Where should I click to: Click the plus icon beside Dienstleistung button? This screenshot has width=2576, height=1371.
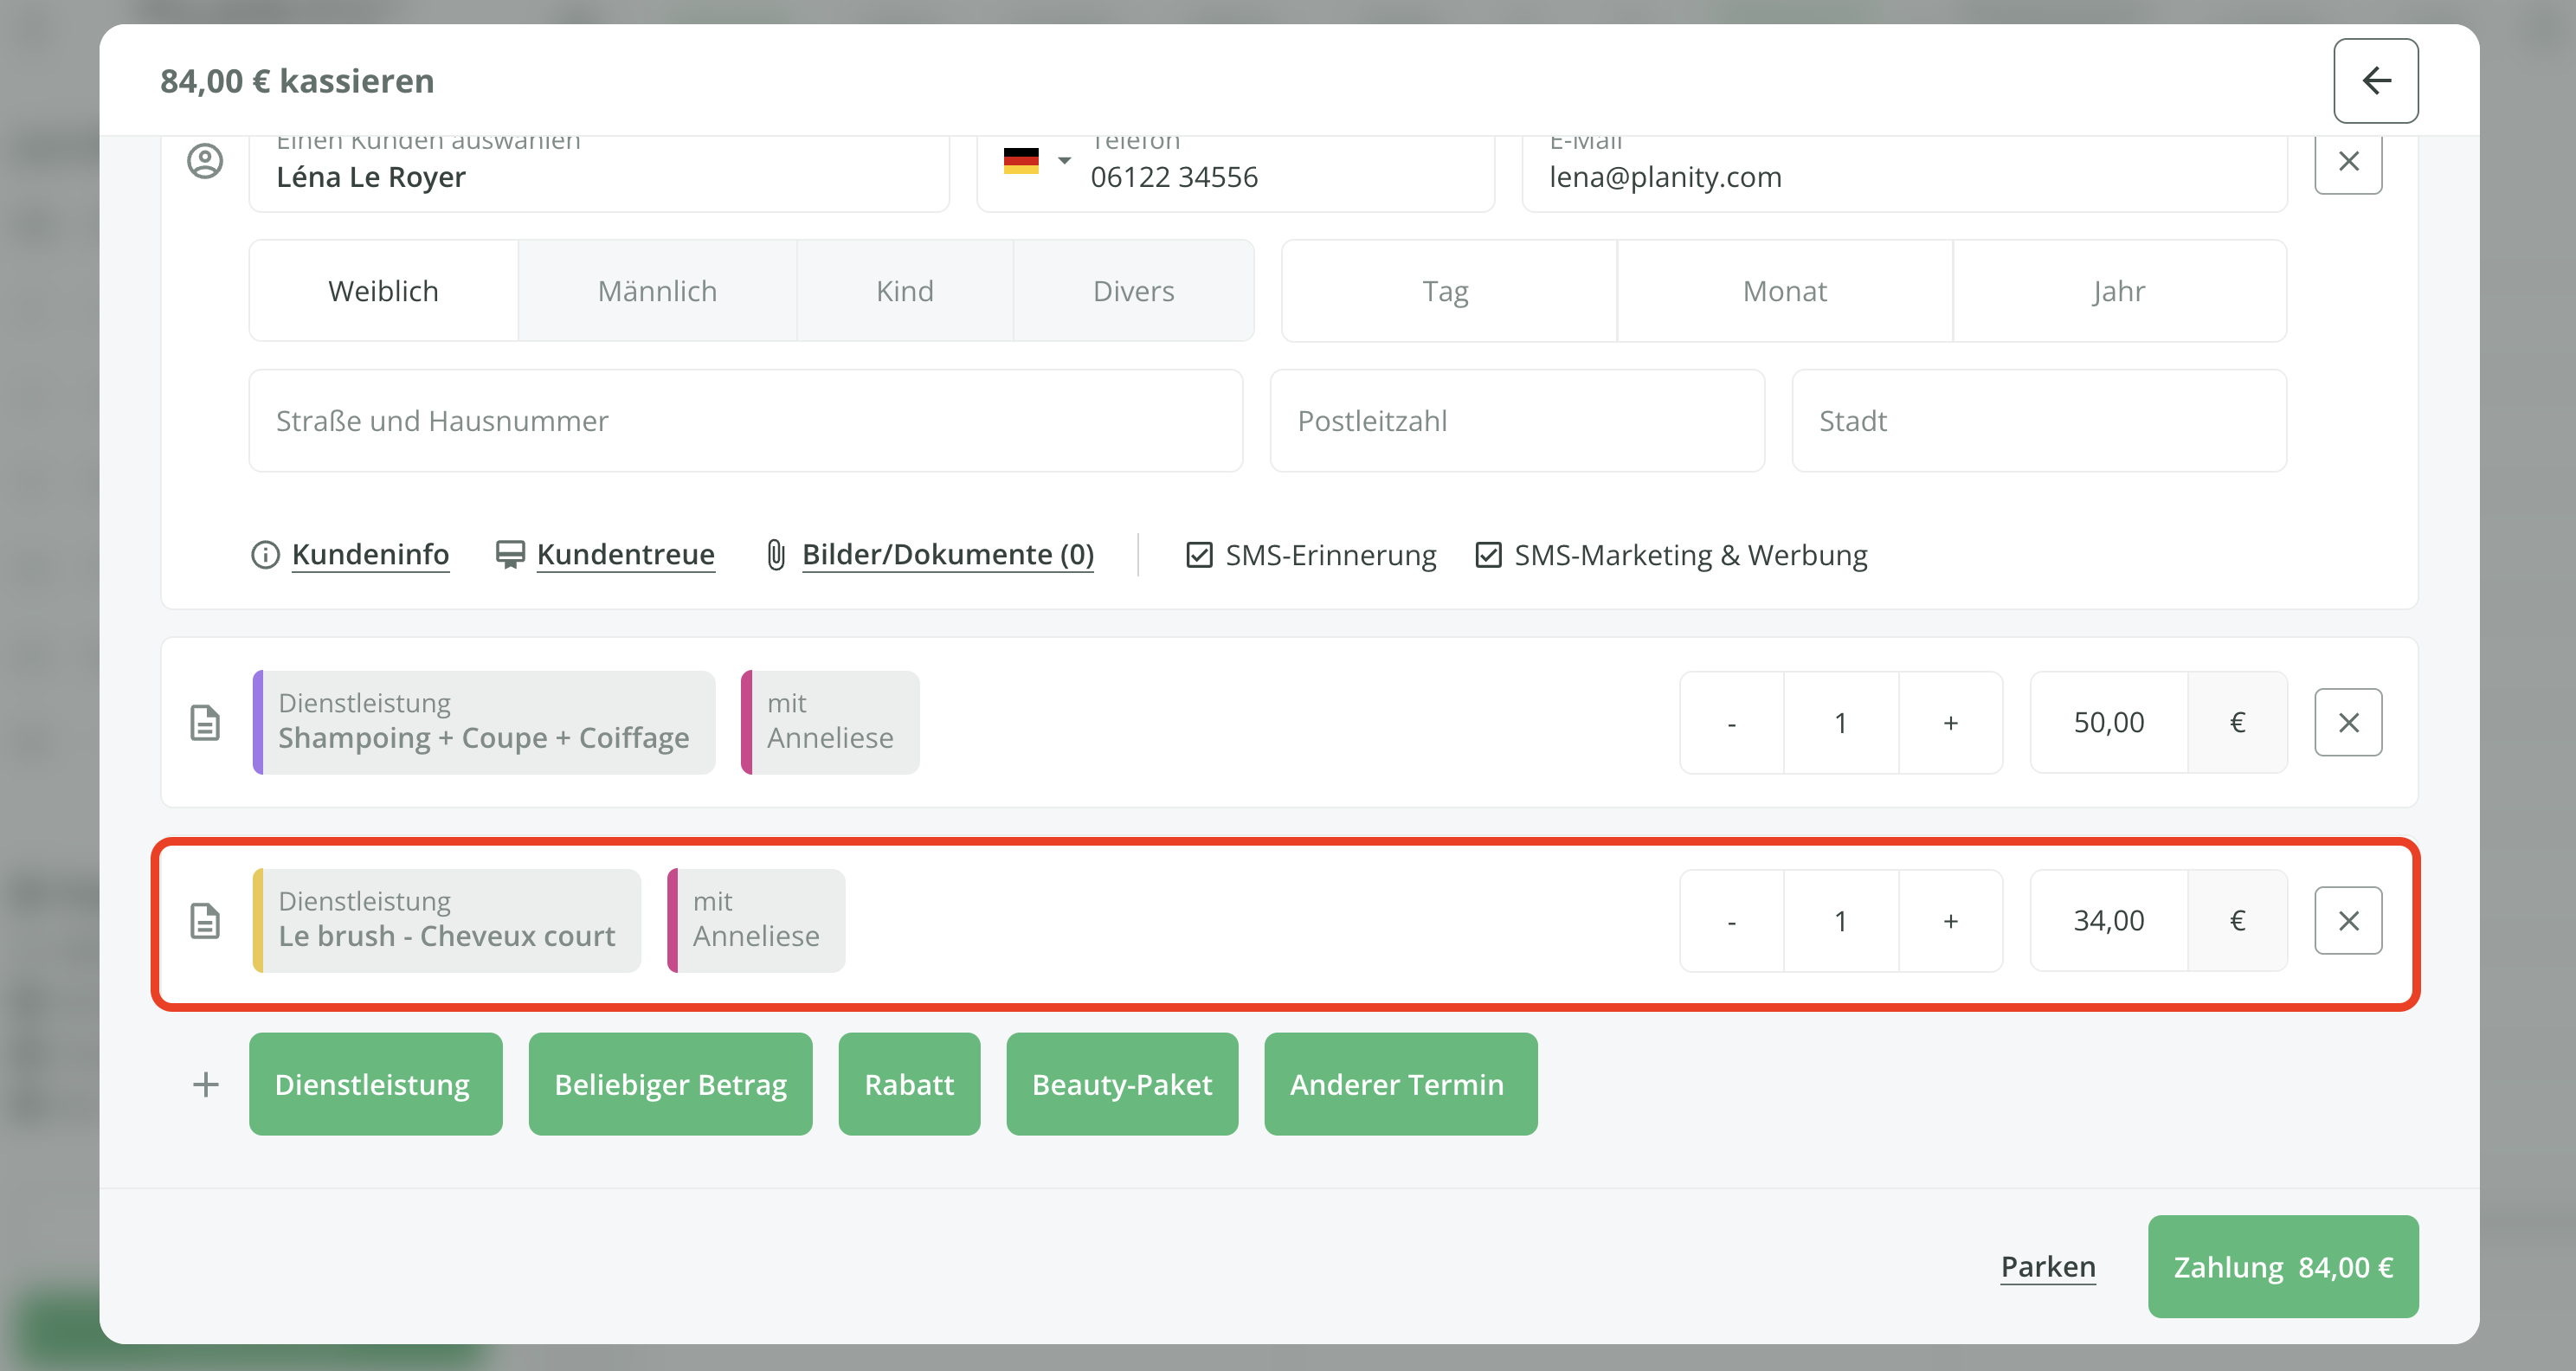[205, 1084]
